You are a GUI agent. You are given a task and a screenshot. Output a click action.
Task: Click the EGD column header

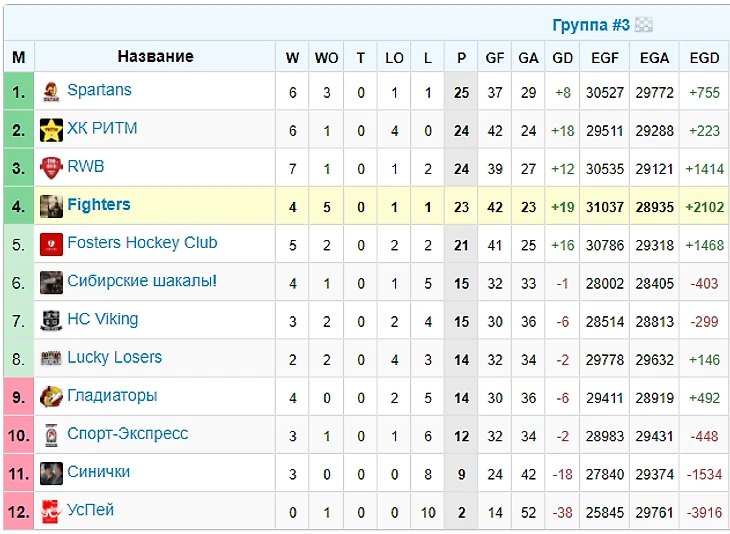coord(704,58)
